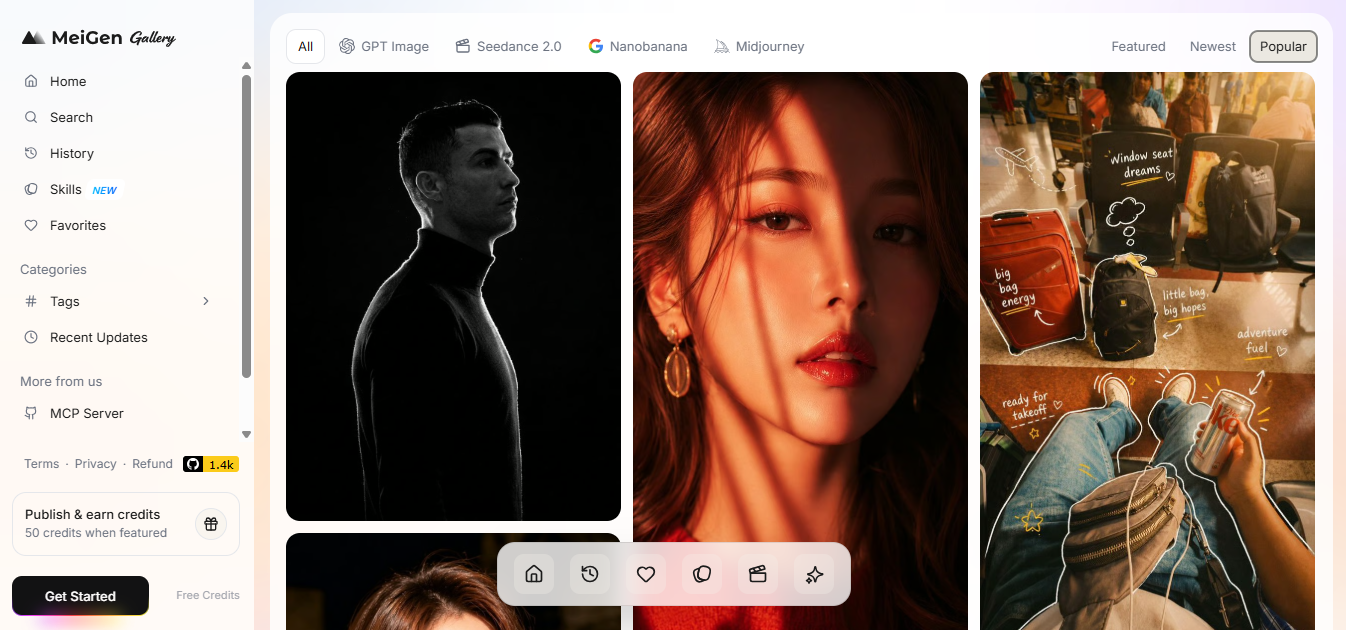Open the Refund link
The image size is (1346, 630).
(x=153, y=464)
